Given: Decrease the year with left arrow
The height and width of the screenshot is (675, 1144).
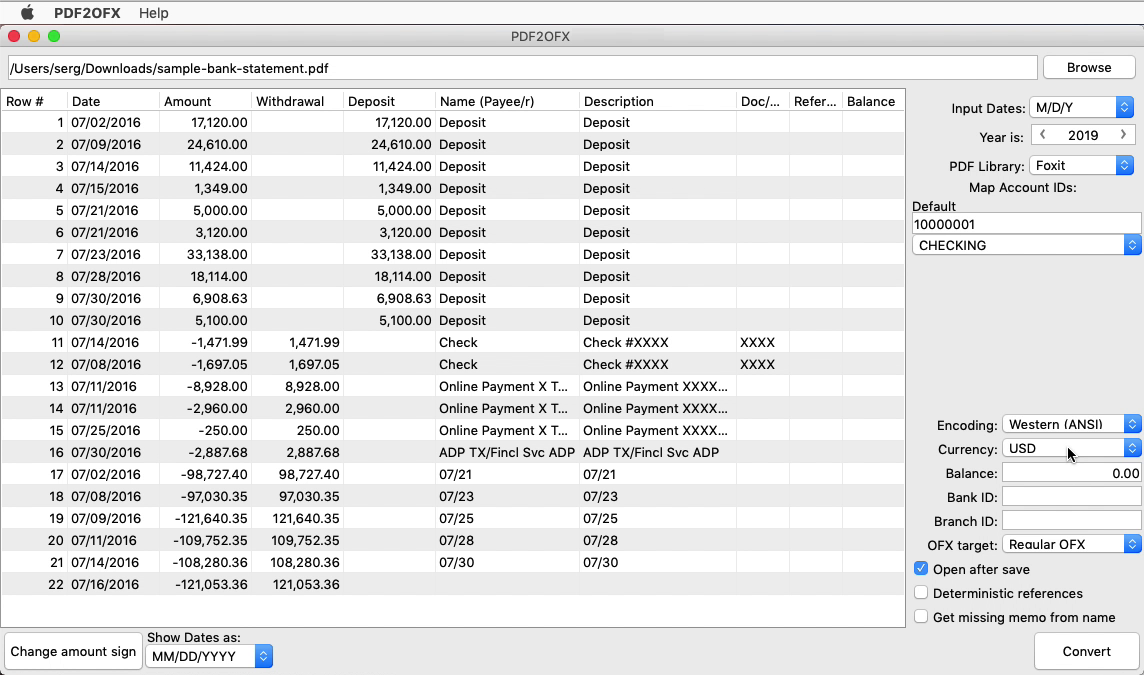Looking at the screenshot, I should [1043, 135].
